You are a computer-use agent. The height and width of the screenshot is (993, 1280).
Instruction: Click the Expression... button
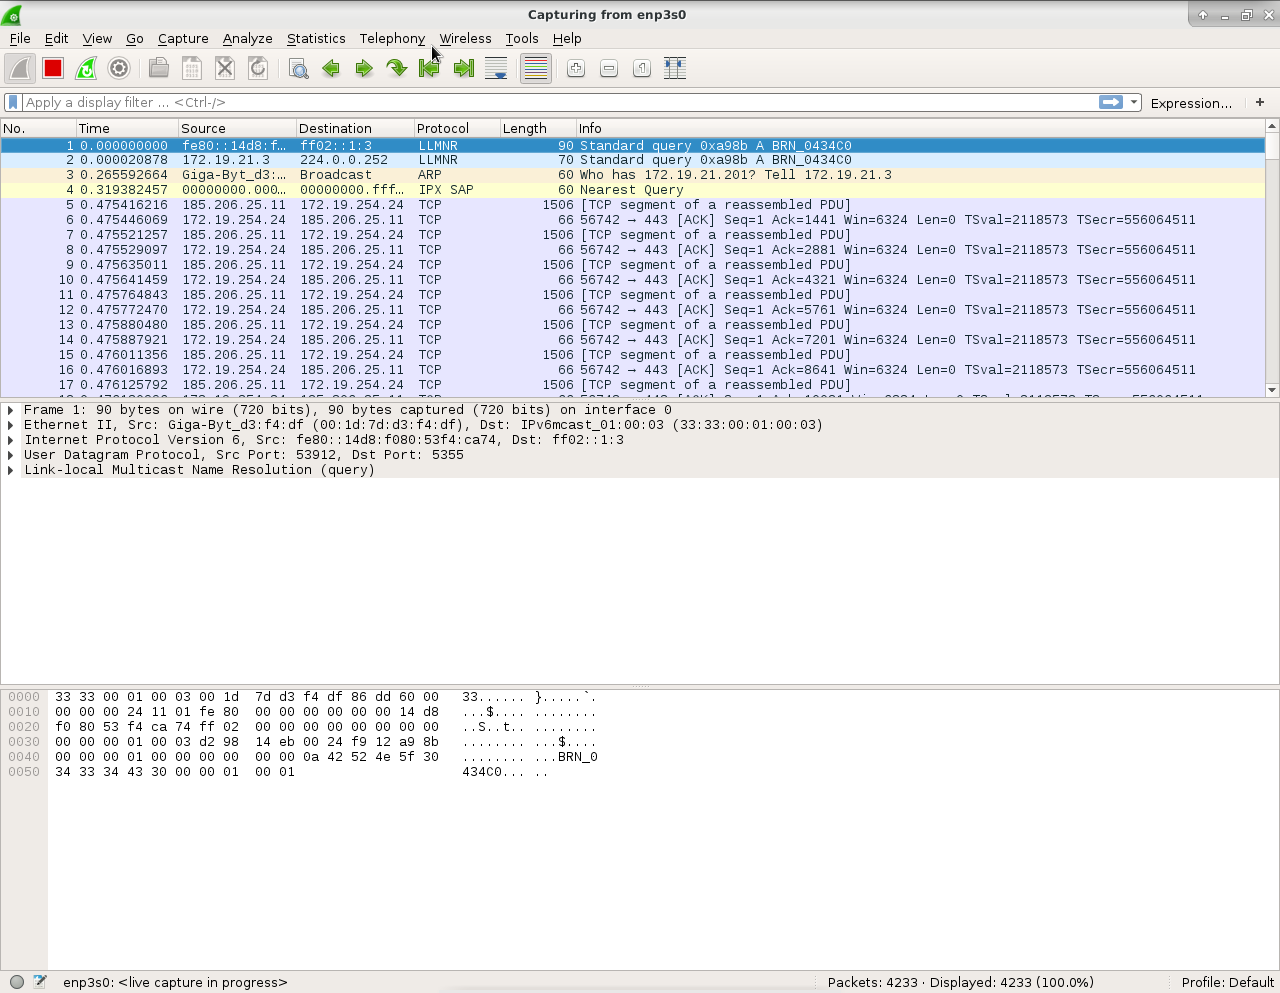tap(1191, 103)
